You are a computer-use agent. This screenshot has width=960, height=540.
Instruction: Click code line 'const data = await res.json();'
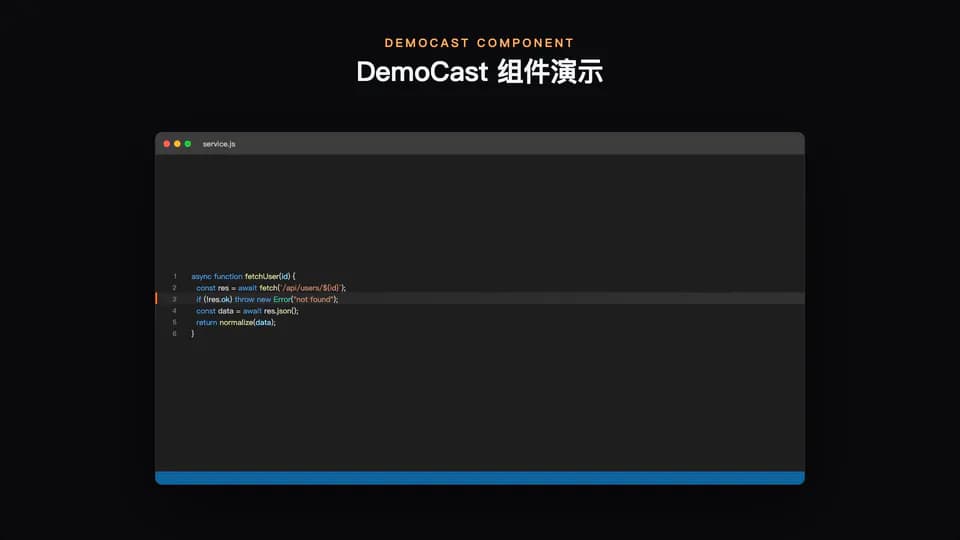pyautogui.click(x=247, y=311)
